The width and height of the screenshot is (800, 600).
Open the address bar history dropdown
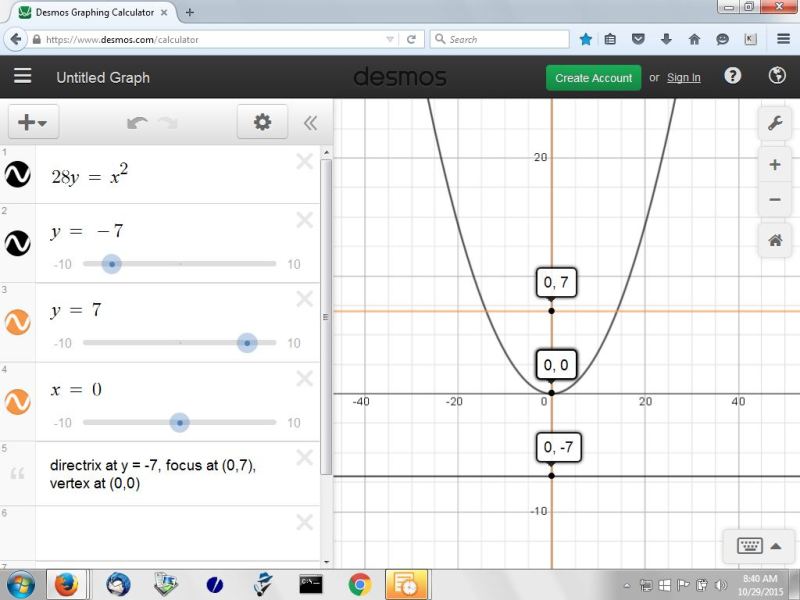pyautogui.click(x=390, y=39)
